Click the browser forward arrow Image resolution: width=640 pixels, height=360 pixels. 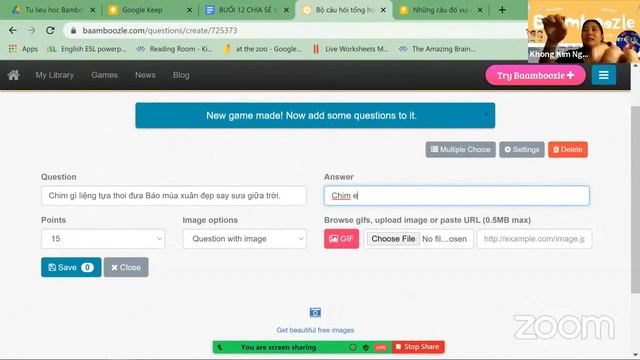pyautogui.click(x=31, y=31)
